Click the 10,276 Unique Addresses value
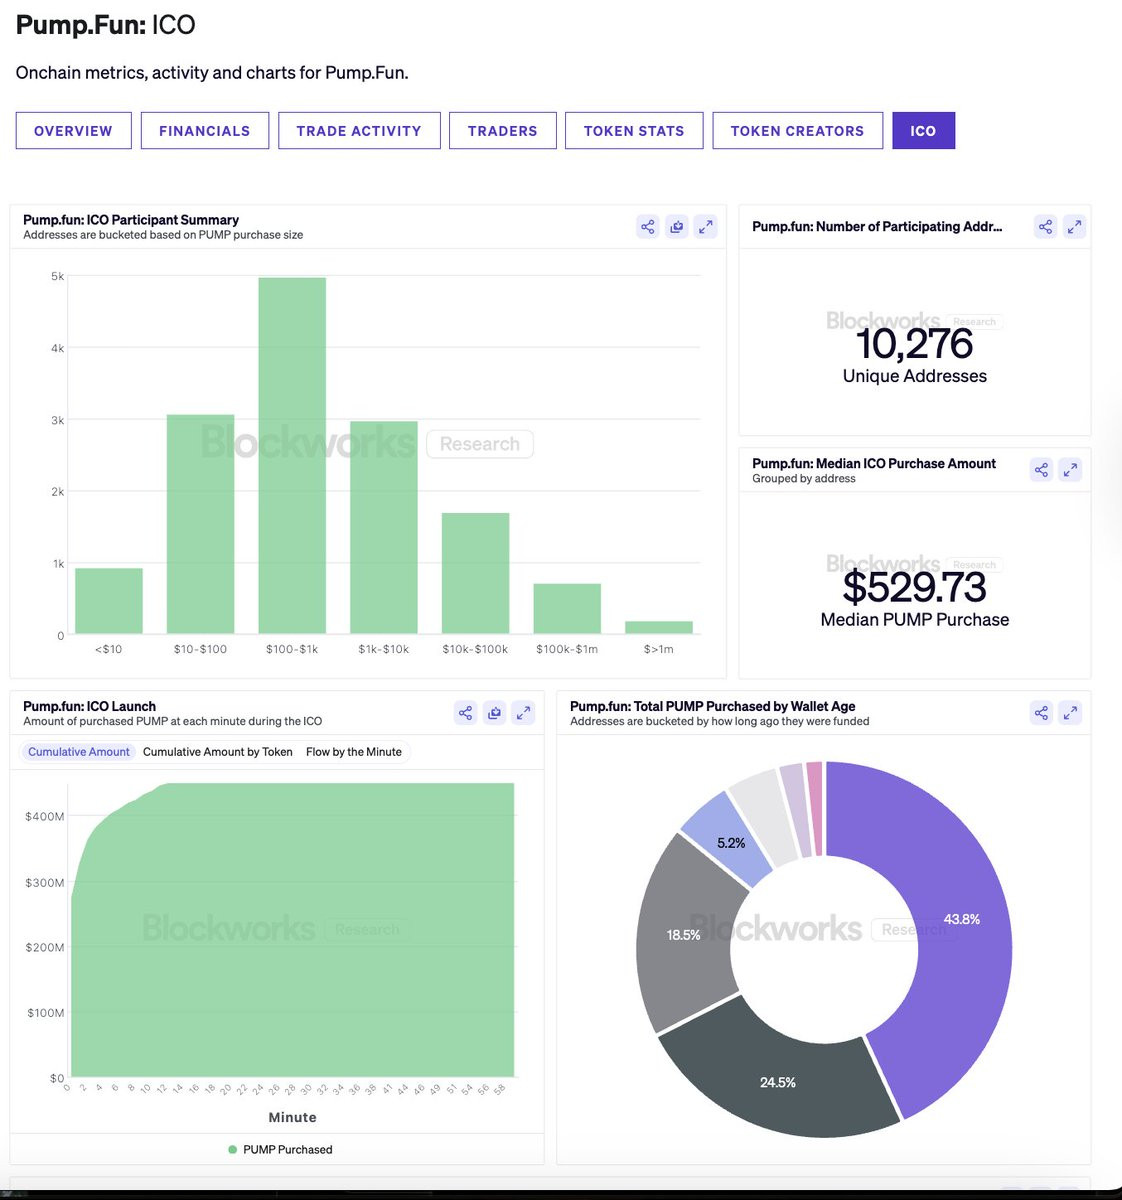 click(914, 344)
